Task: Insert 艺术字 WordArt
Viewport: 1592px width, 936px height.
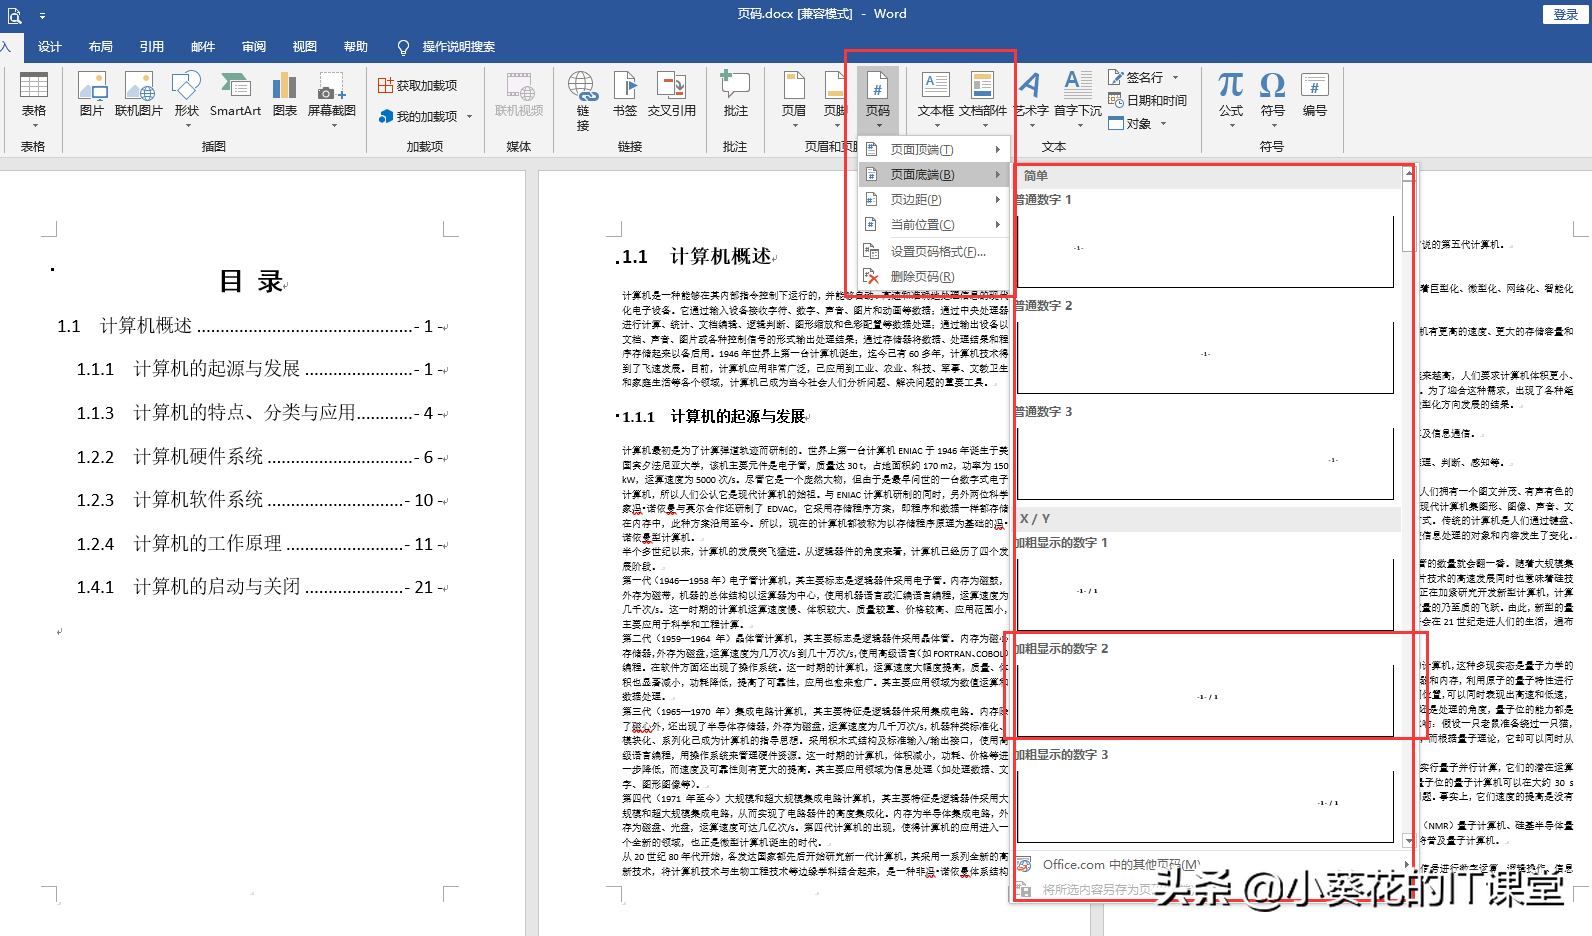Action: pos(1031,99)
